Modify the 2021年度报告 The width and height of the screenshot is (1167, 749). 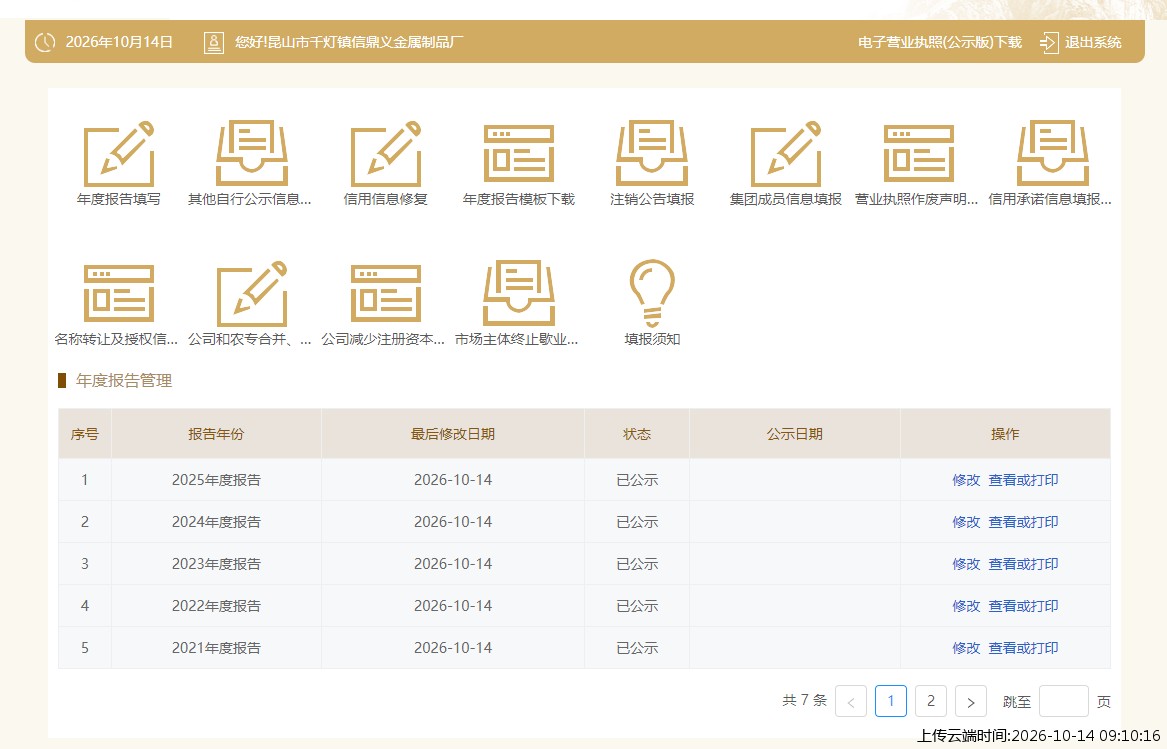click(966, 648)
